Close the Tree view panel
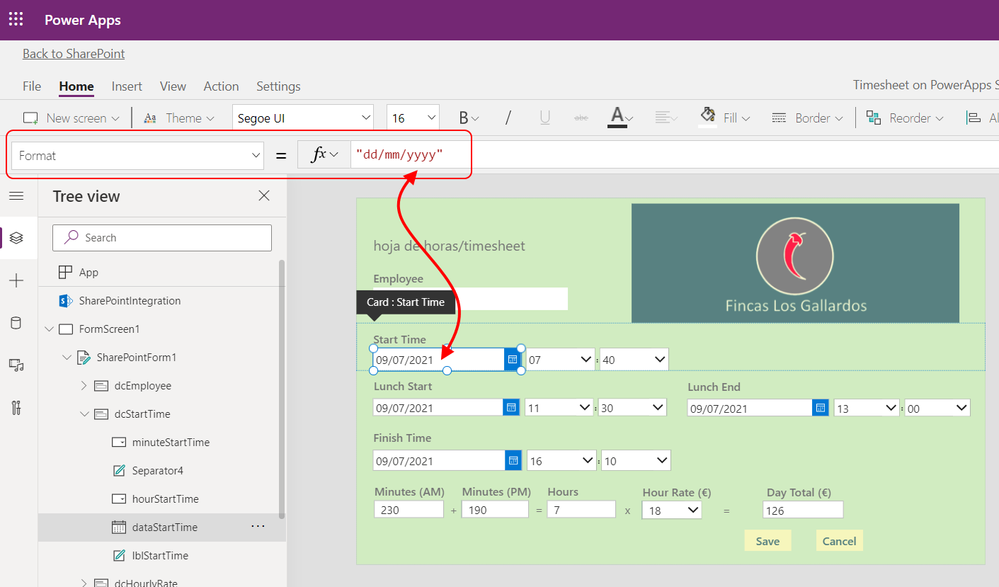 [264, 196]
